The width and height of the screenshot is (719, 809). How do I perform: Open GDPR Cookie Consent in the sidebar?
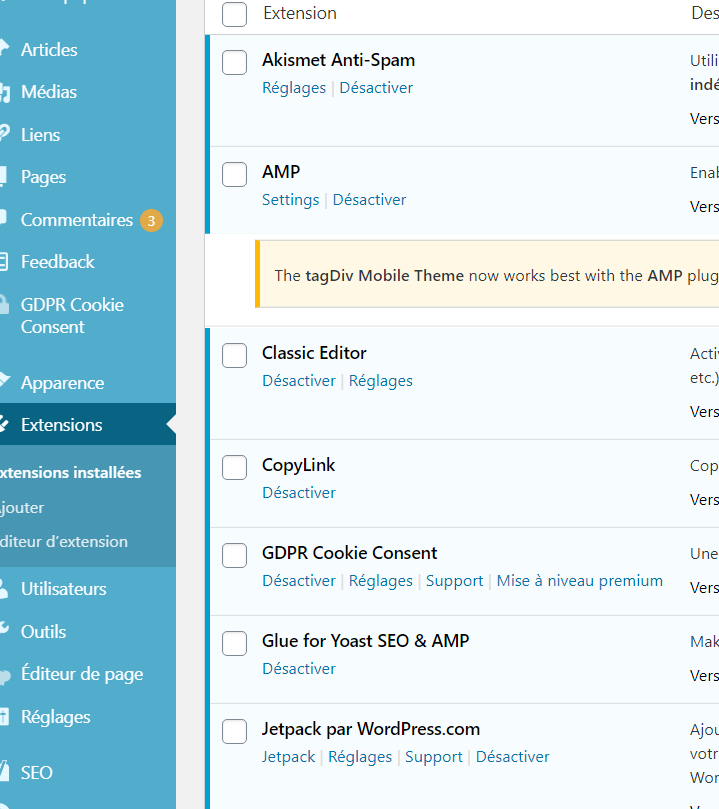(x=72, y=316)
